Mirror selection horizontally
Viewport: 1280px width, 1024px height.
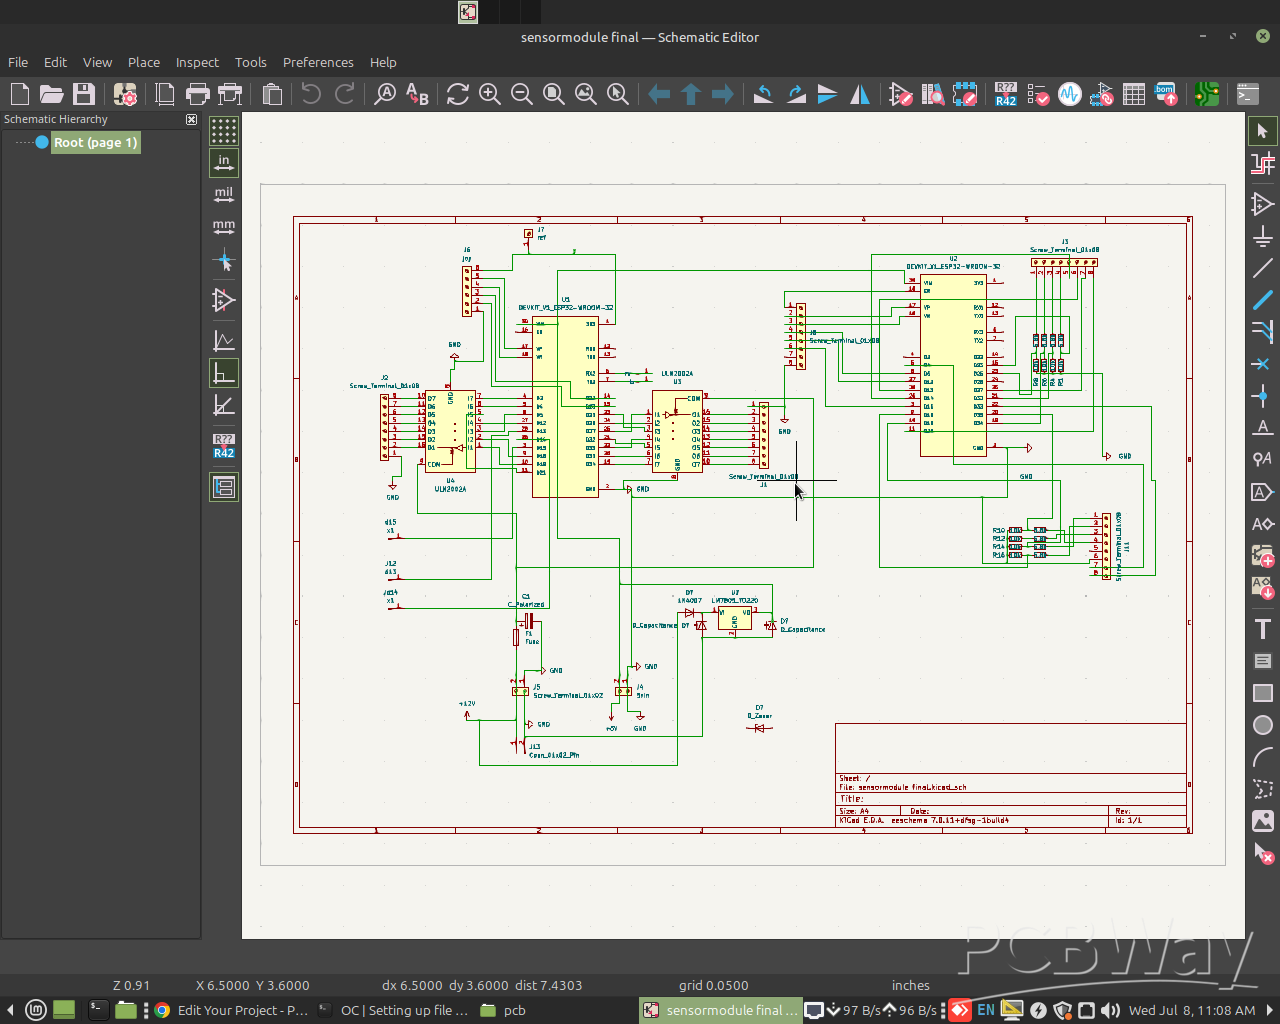pos(859,94)
